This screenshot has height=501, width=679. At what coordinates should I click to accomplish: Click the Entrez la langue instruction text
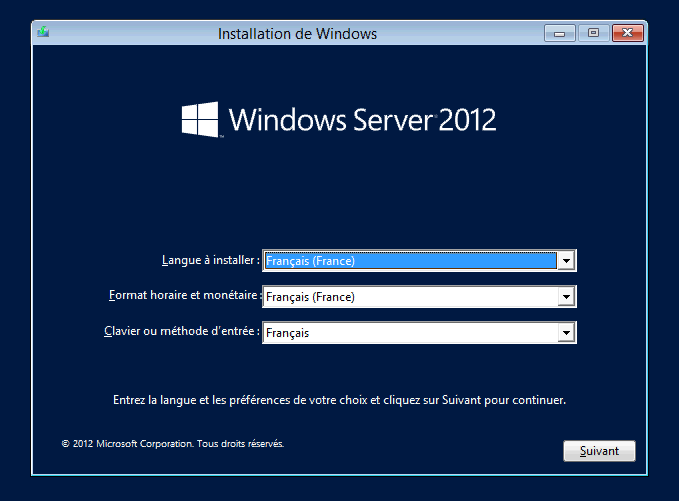pyautogui.click(x=340, y=400)
